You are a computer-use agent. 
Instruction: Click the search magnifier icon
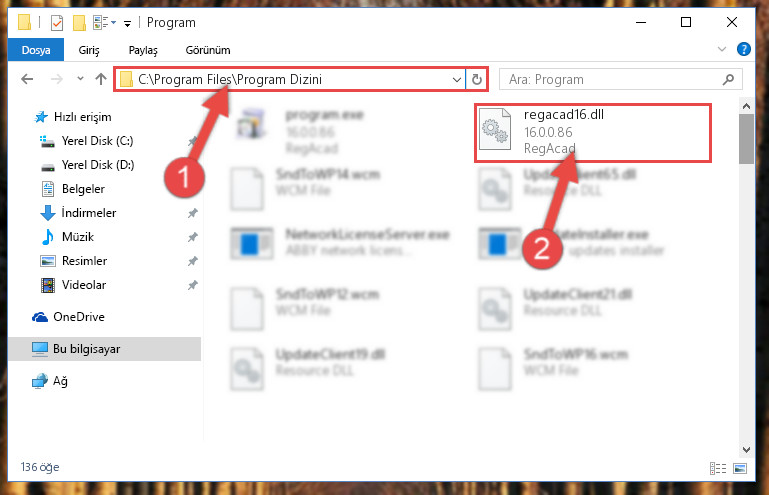(729, 79)
